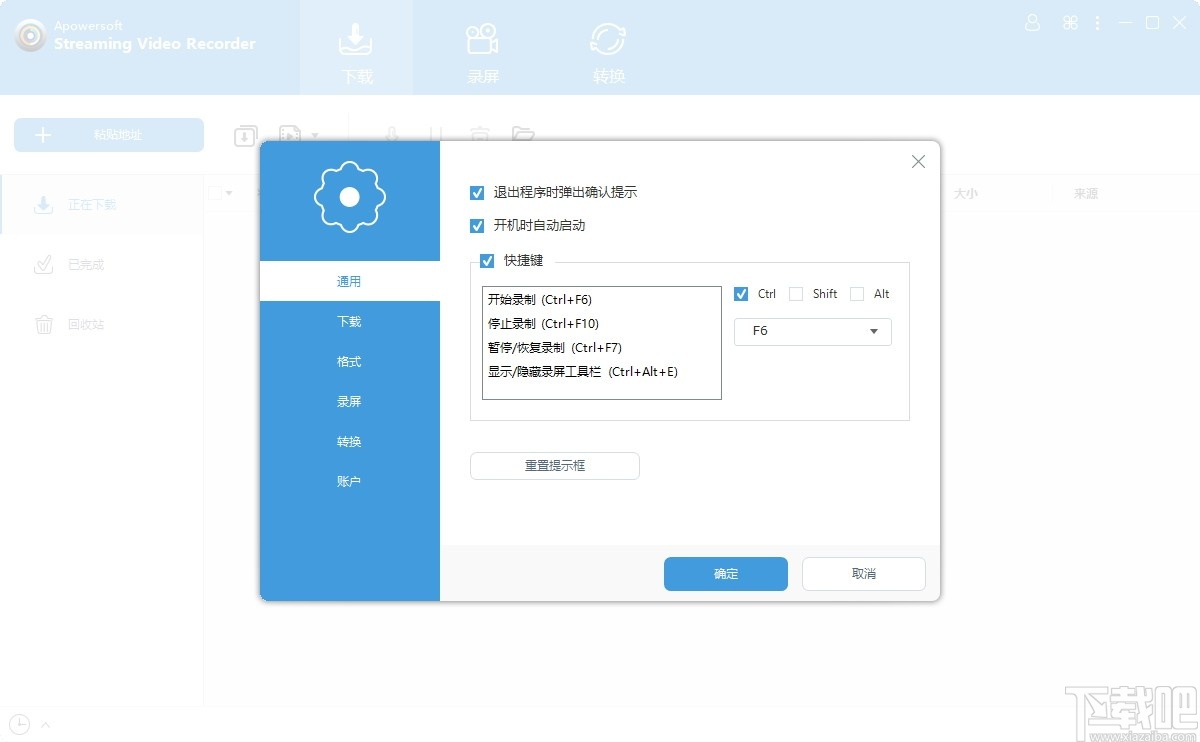Enable the Shift modifier checkbox
1200x742 pixels.
coord(796,294)
